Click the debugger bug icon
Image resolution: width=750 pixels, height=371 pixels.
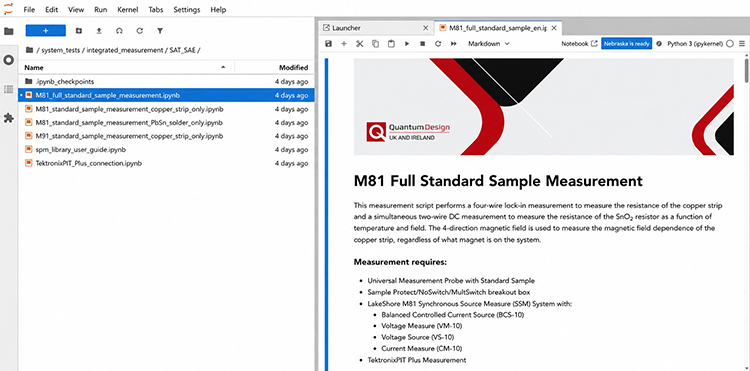[659, 44]
